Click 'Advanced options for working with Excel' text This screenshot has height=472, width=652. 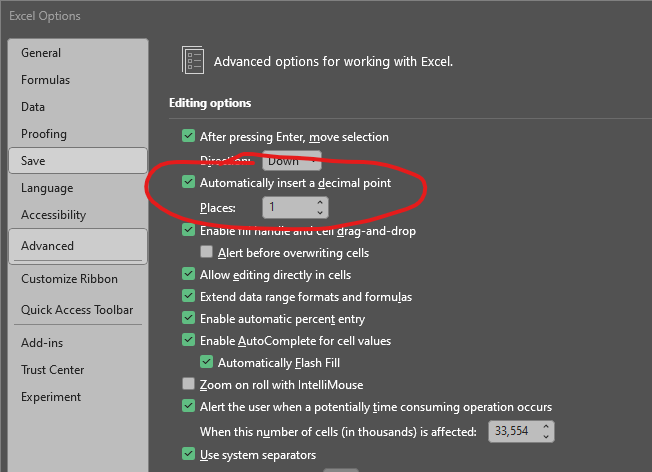click(333, 62)
